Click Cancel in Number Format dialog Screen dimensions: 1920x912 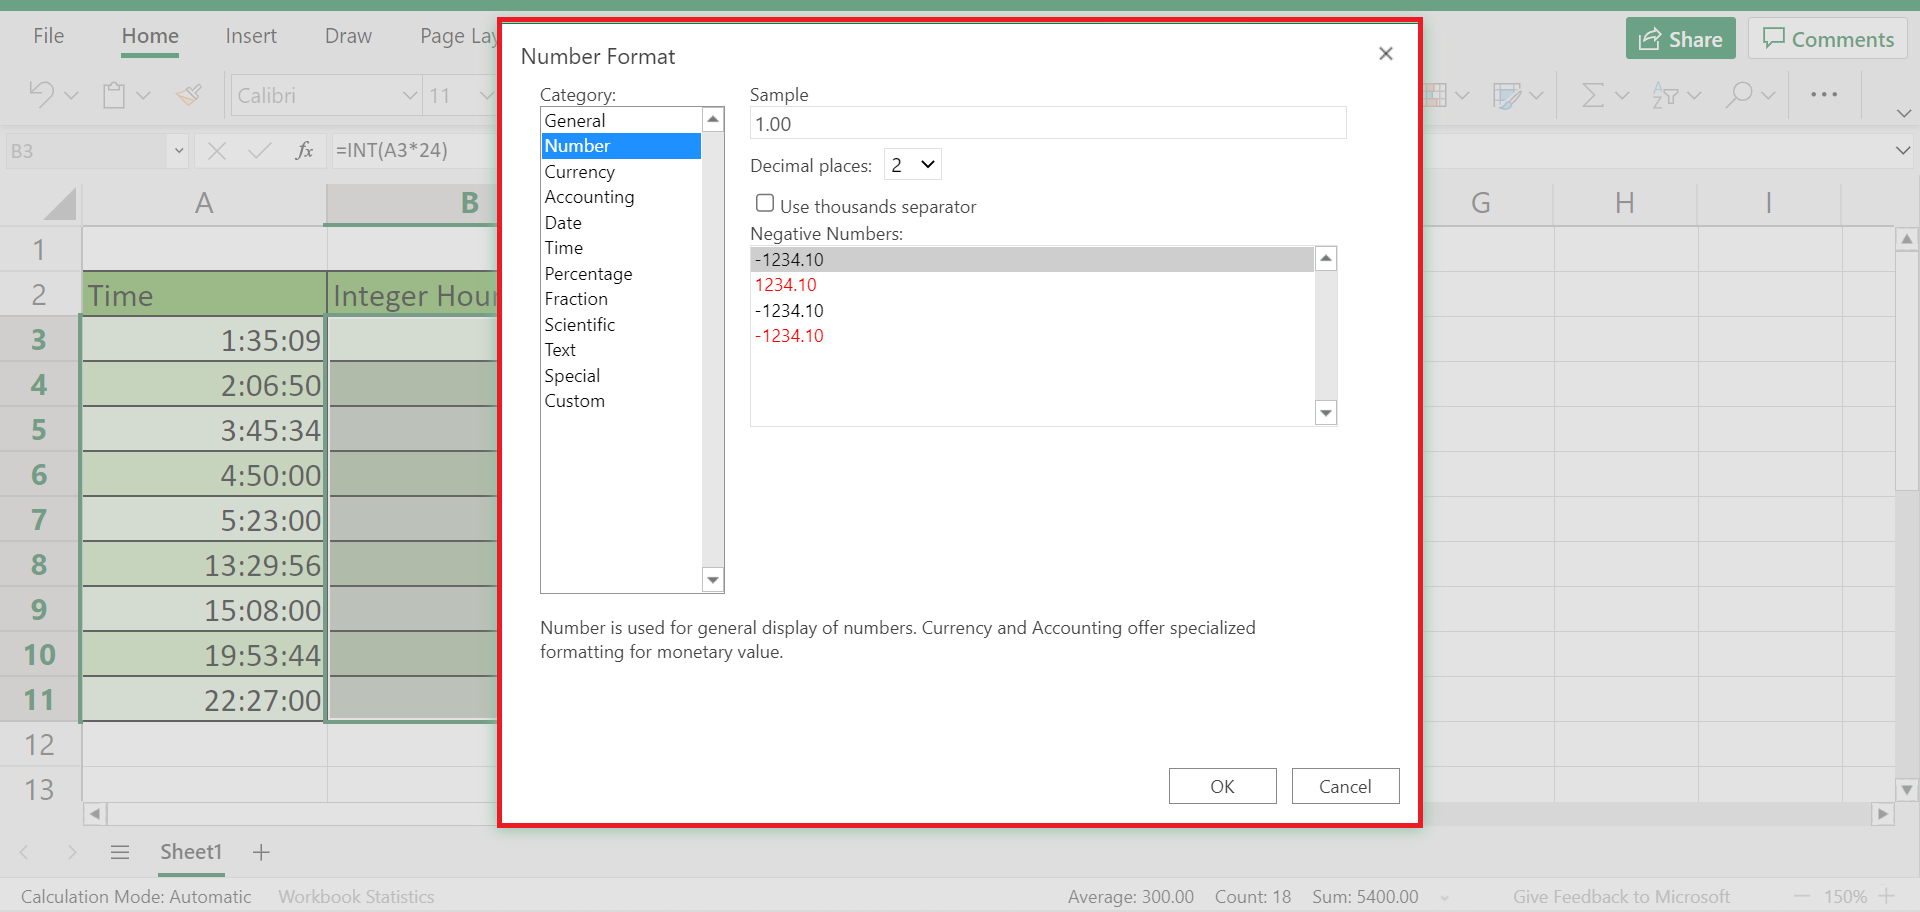(1344, 786)
